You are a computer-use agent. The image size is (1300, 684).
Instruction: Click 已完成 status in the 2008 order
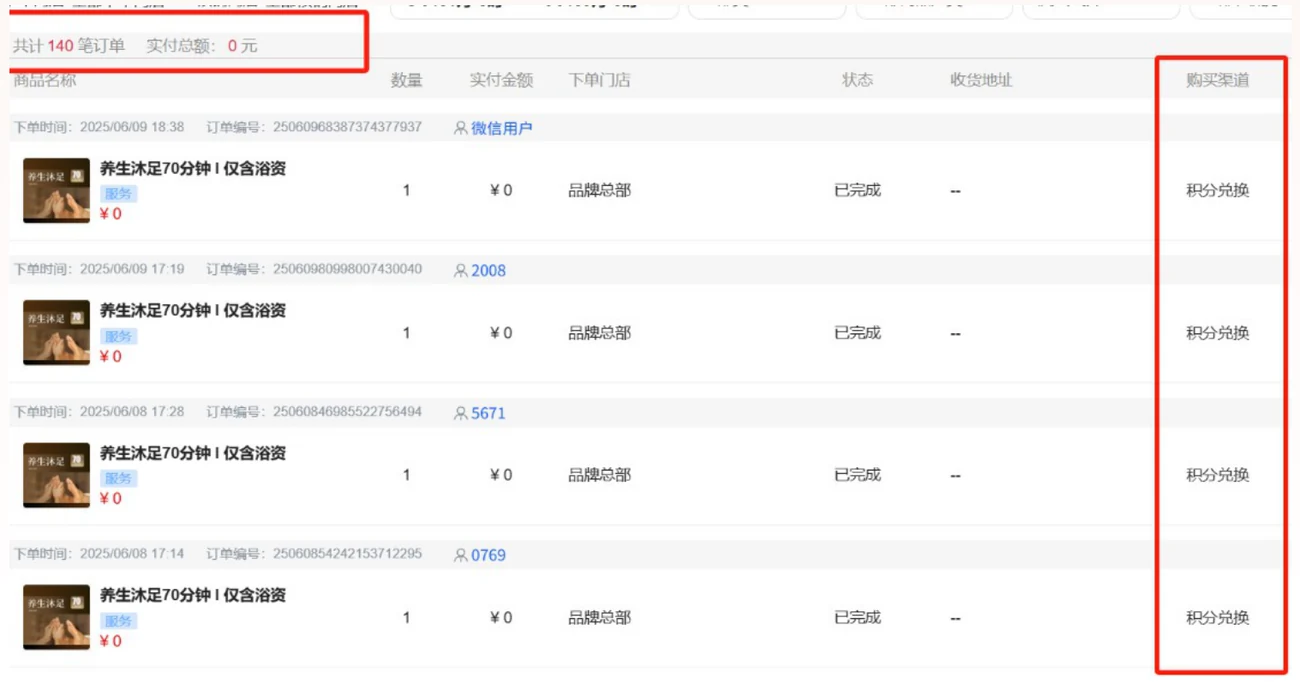(857, 333)
